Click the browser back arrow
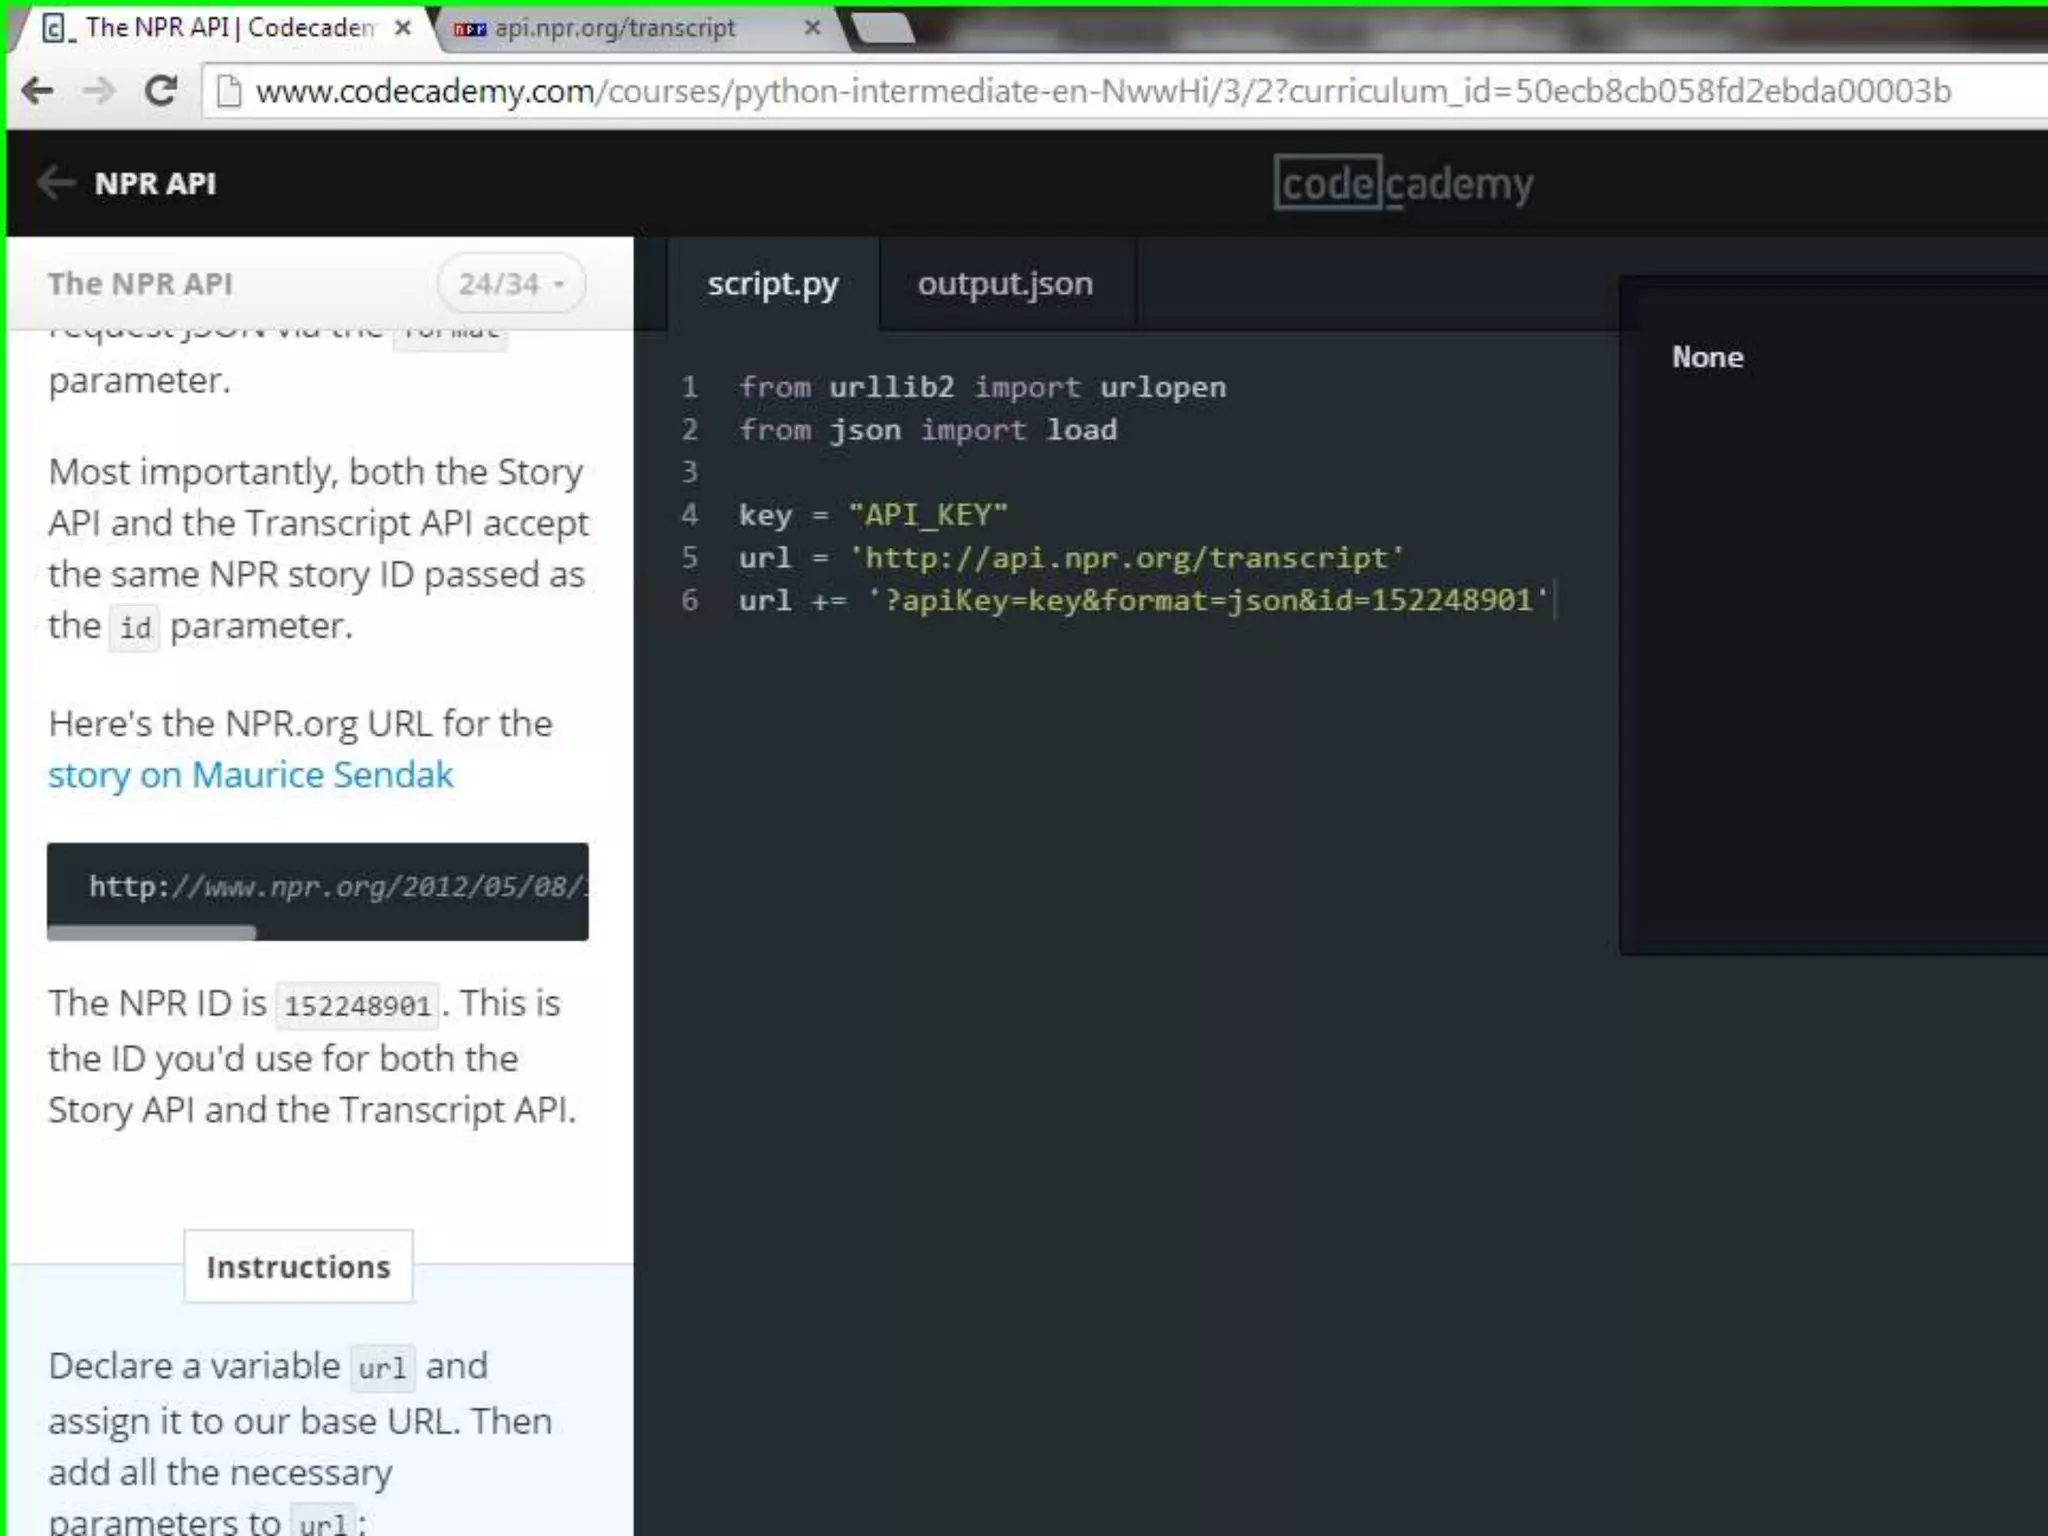 (x=37, y=91)
